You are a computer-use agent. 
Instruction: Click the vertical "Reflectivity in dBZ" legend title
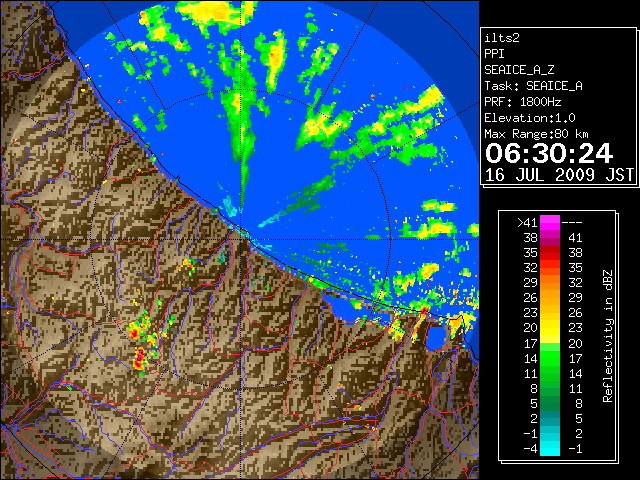(x=607, y=336)
